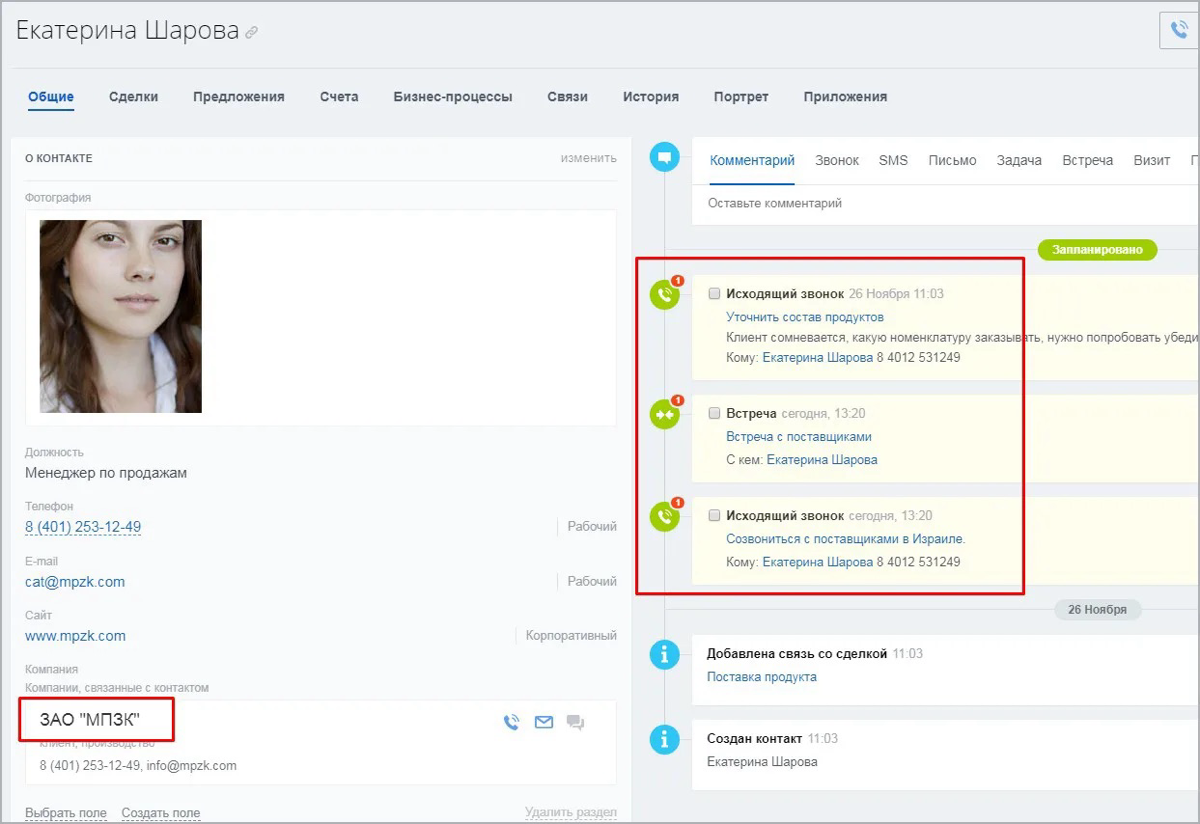1200x824 pixels.
Task: Click the 'Создать поле' link
Action: 160,813
